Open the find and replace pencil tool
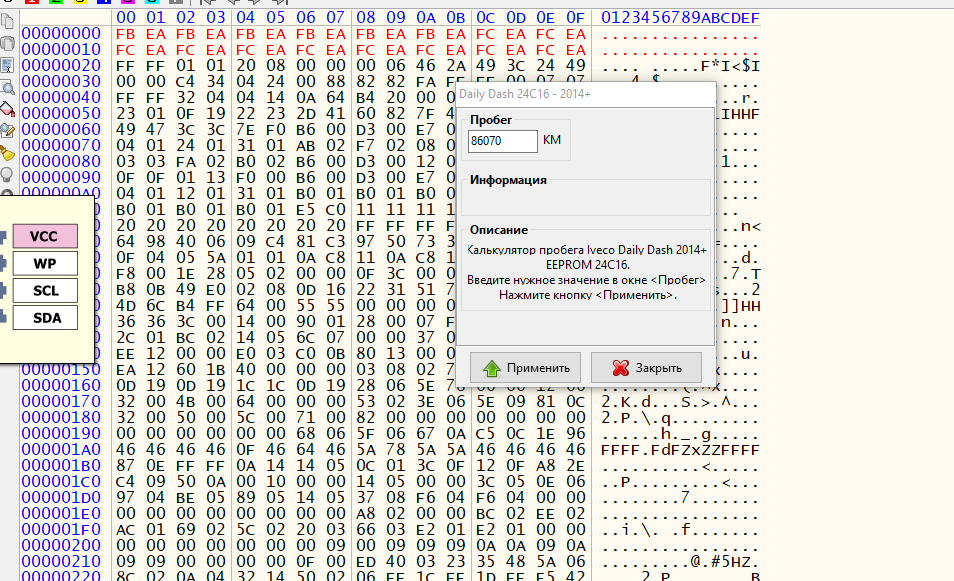This screenshot has width=954, height=581. [7, 131]
